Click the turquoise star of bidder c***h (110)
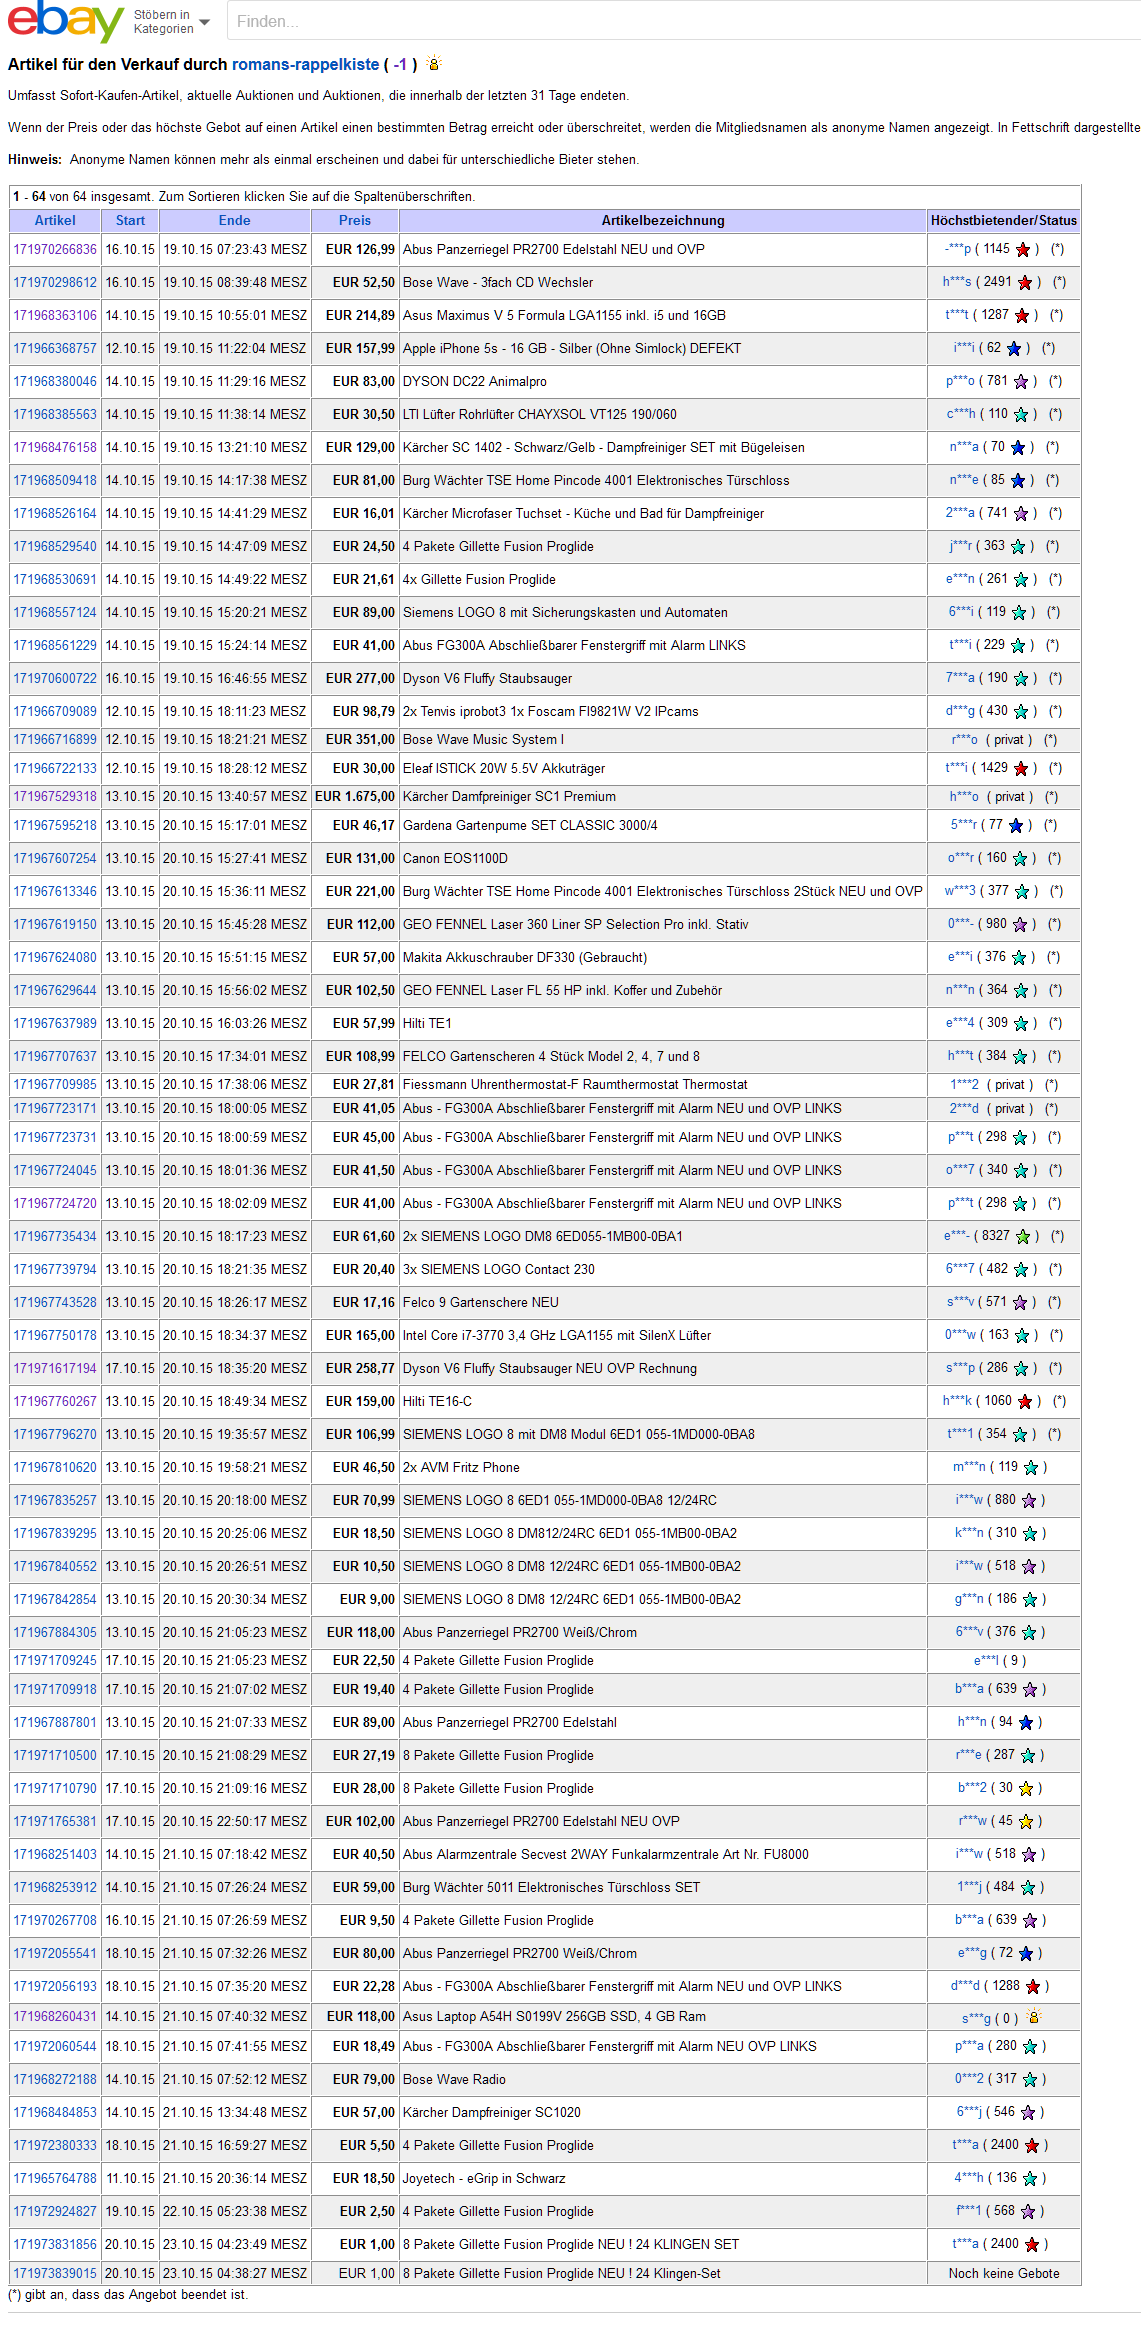 point(1021,415)
